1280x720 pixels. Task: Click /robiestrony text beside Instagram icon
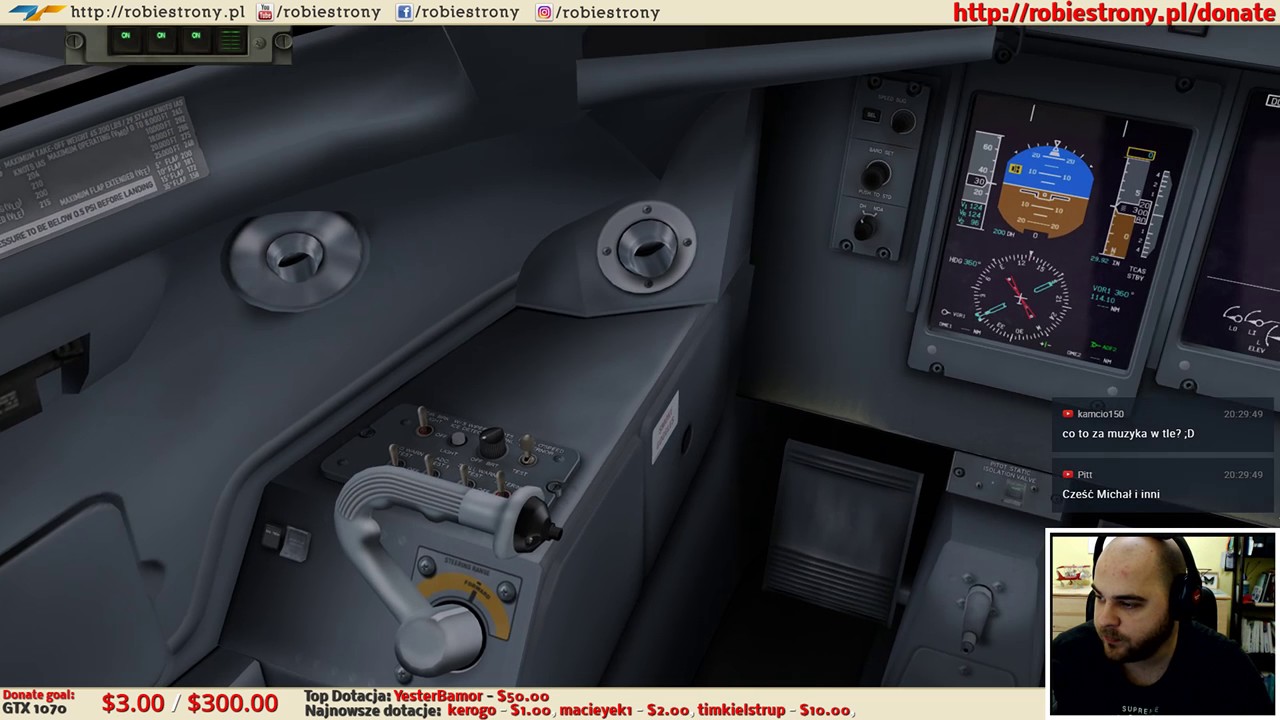607,12
